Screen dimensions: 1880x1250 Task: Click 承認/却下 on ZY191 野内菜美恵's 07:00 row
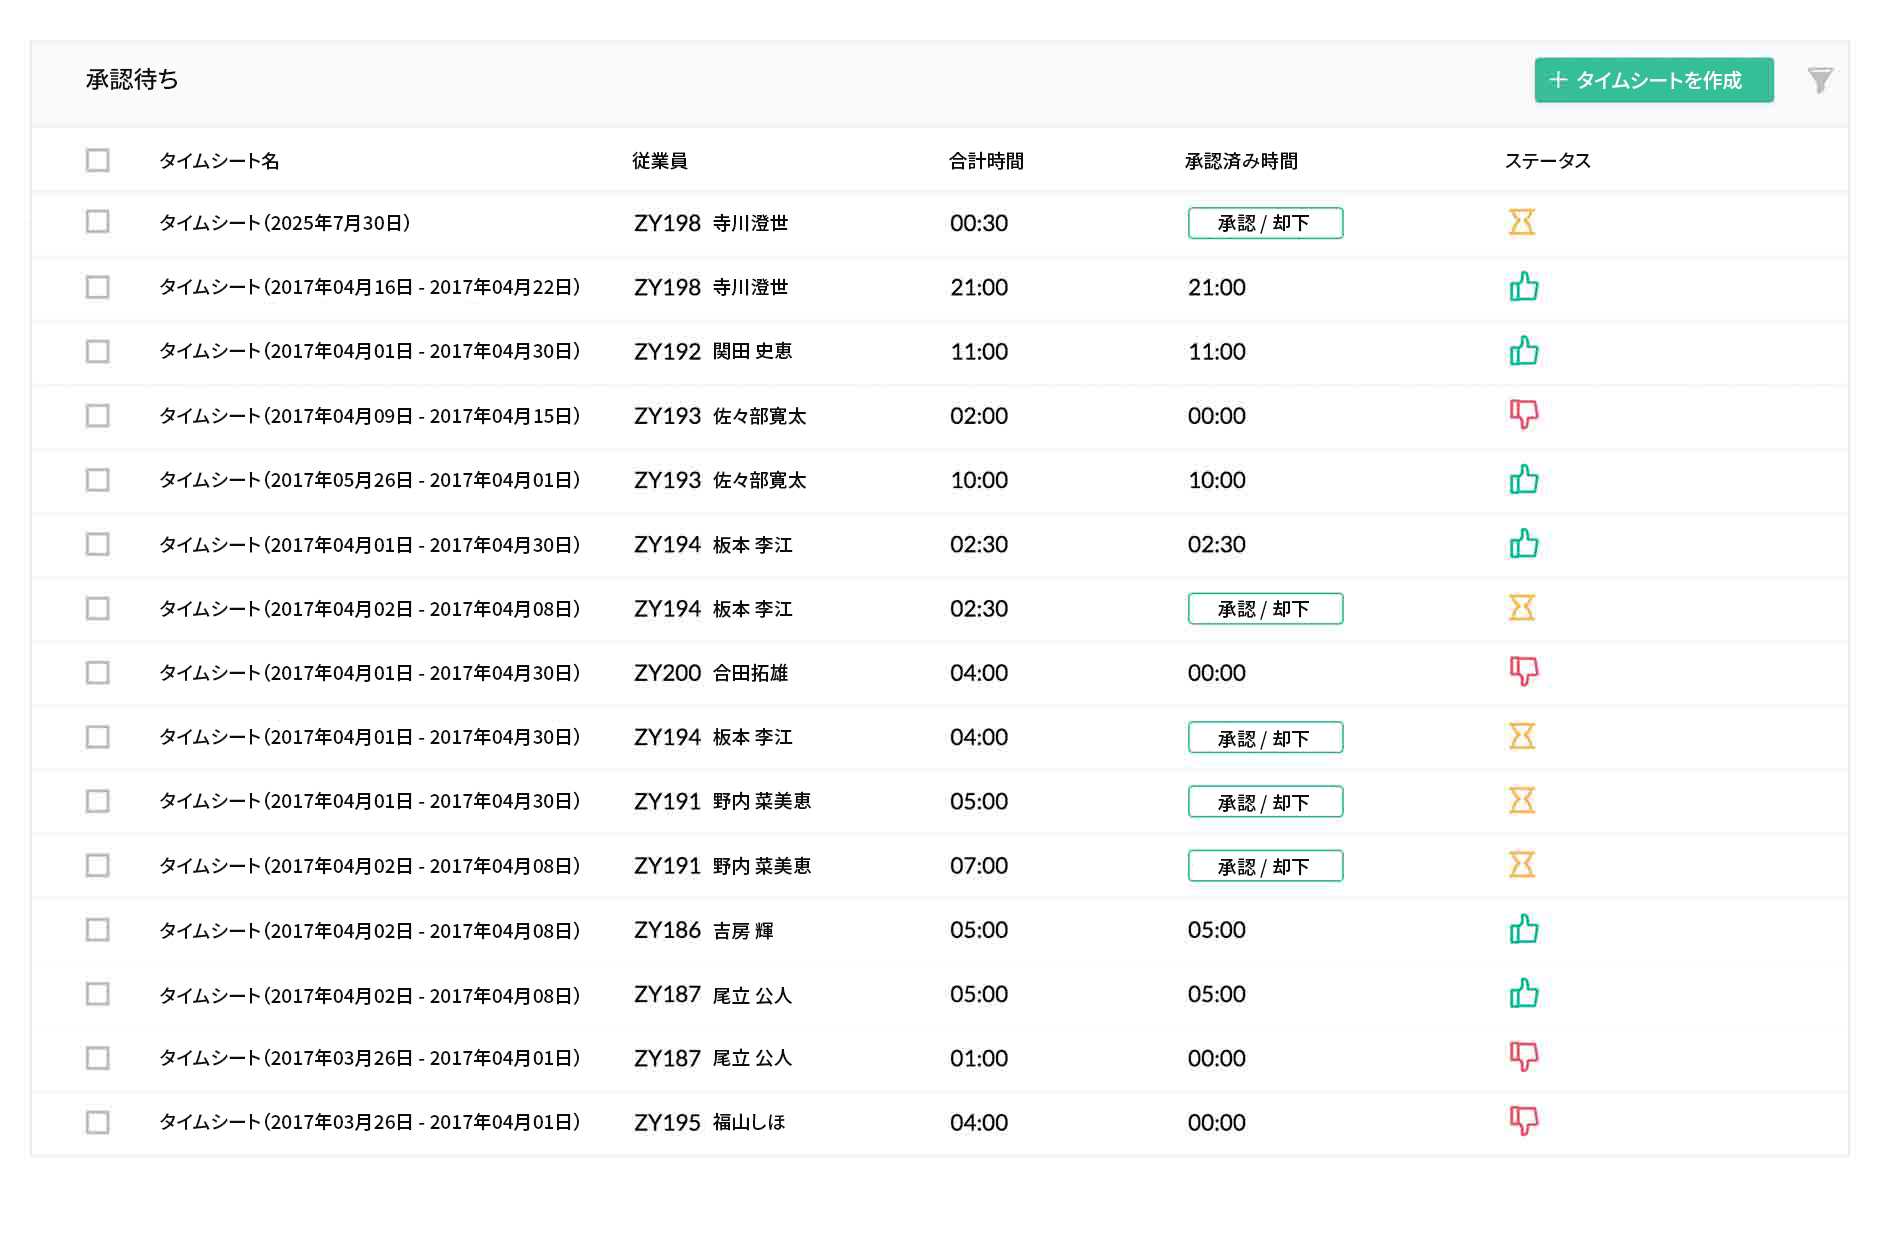[x=1264, y=865]
